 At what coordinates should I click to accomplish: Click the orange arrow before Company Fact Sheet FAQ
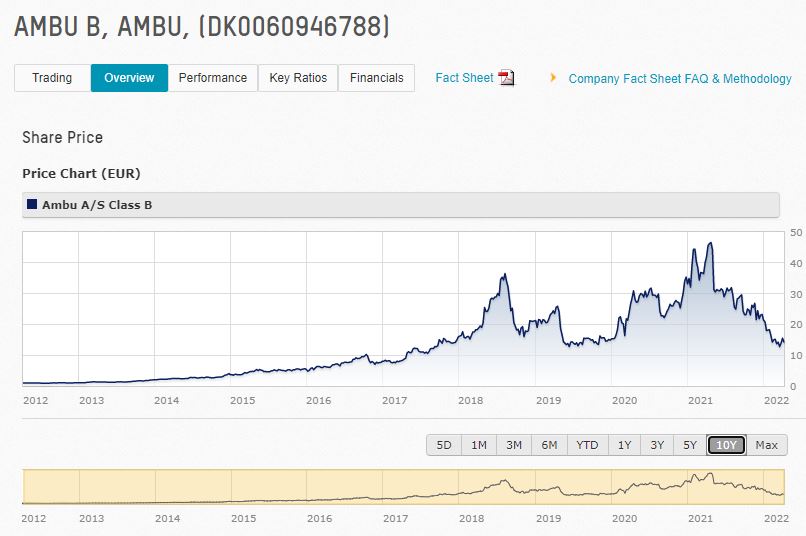553,77
